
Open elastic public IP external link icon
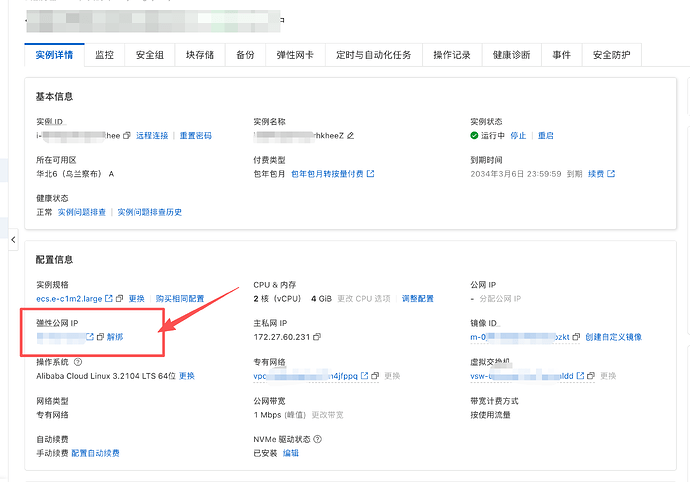click(90, 337)
